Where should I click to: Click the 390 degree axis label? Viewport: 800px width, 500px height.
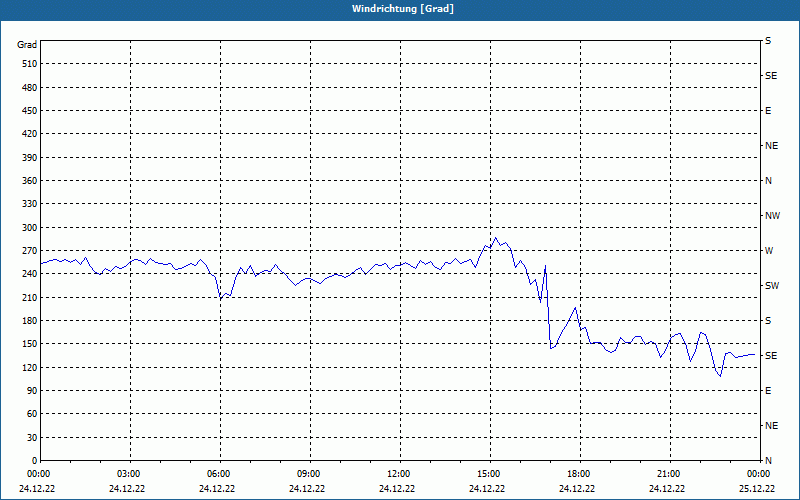pos(30,158)
